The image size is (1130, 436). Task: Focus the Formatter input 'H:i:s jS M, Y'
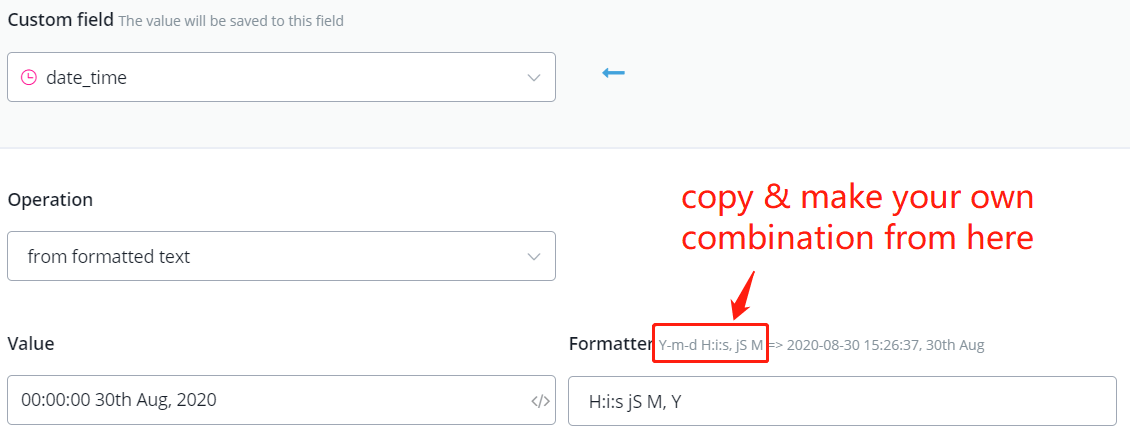[x=840, y=402]
